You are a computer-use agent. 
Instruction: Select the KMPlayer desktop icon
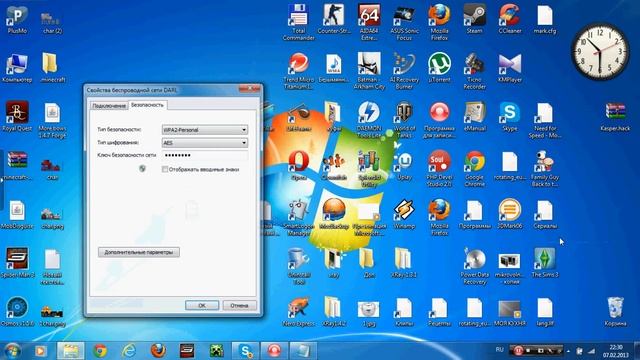pos(510,68)
